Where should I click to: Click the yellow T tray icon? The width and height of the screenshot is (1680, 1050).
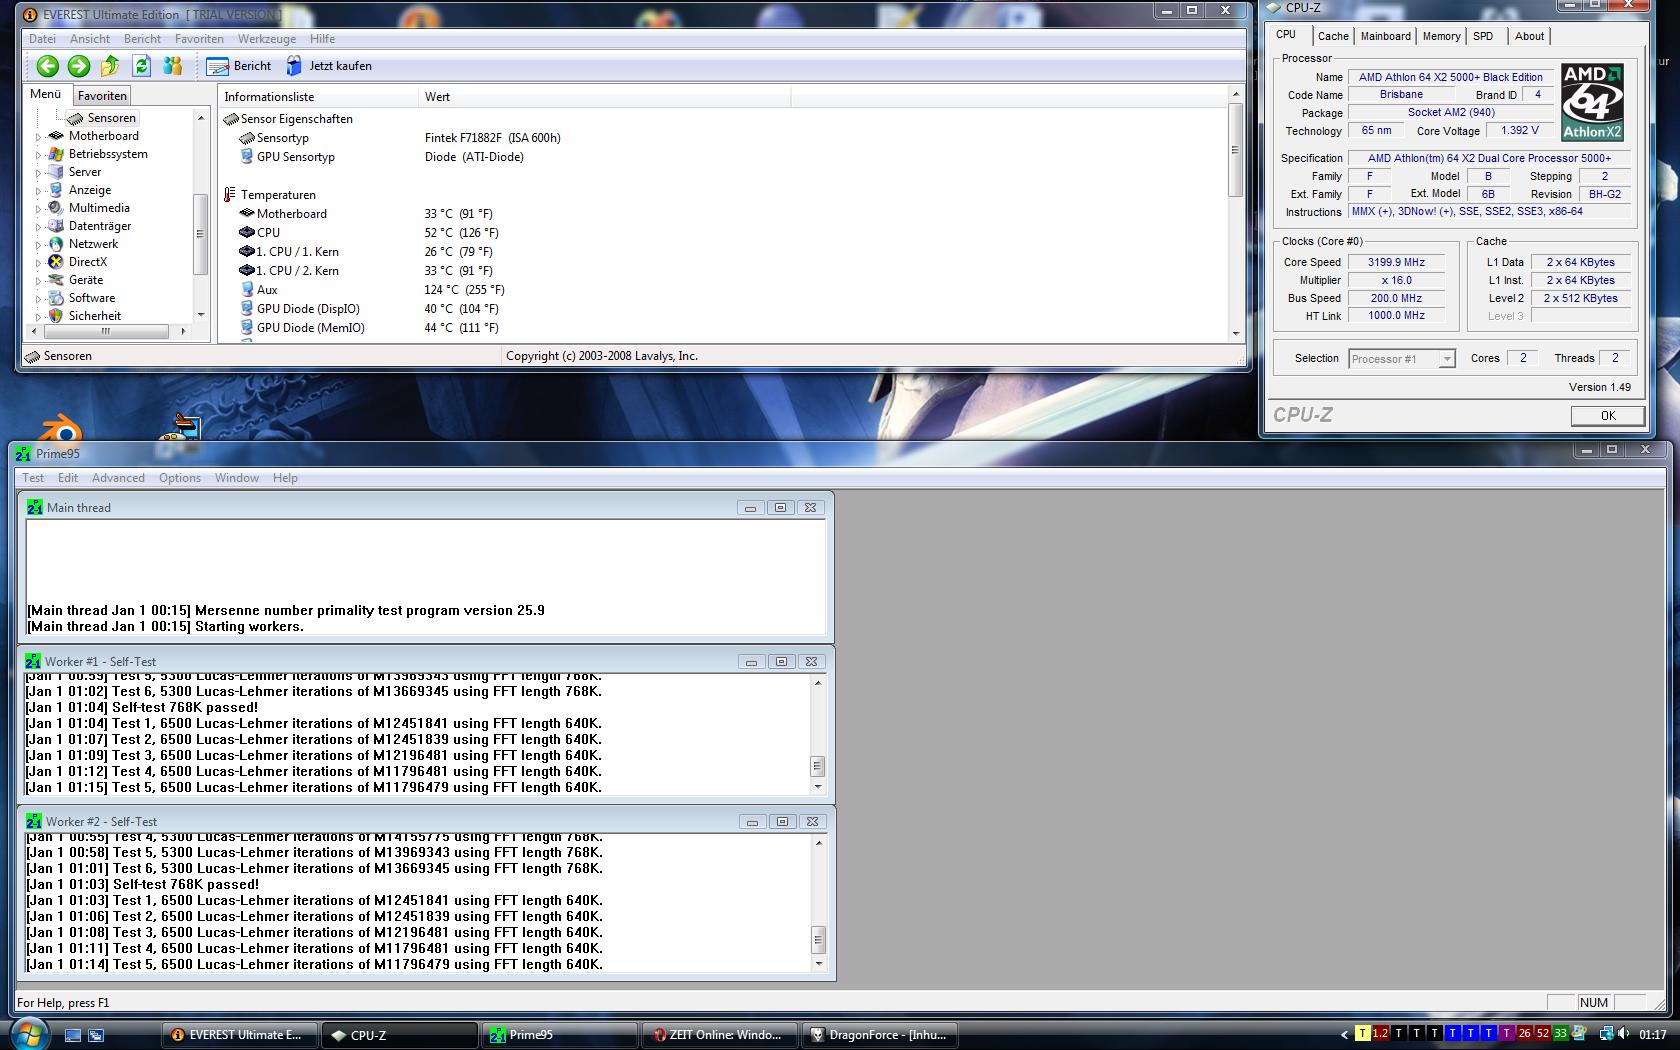tap(1362, 1034)
